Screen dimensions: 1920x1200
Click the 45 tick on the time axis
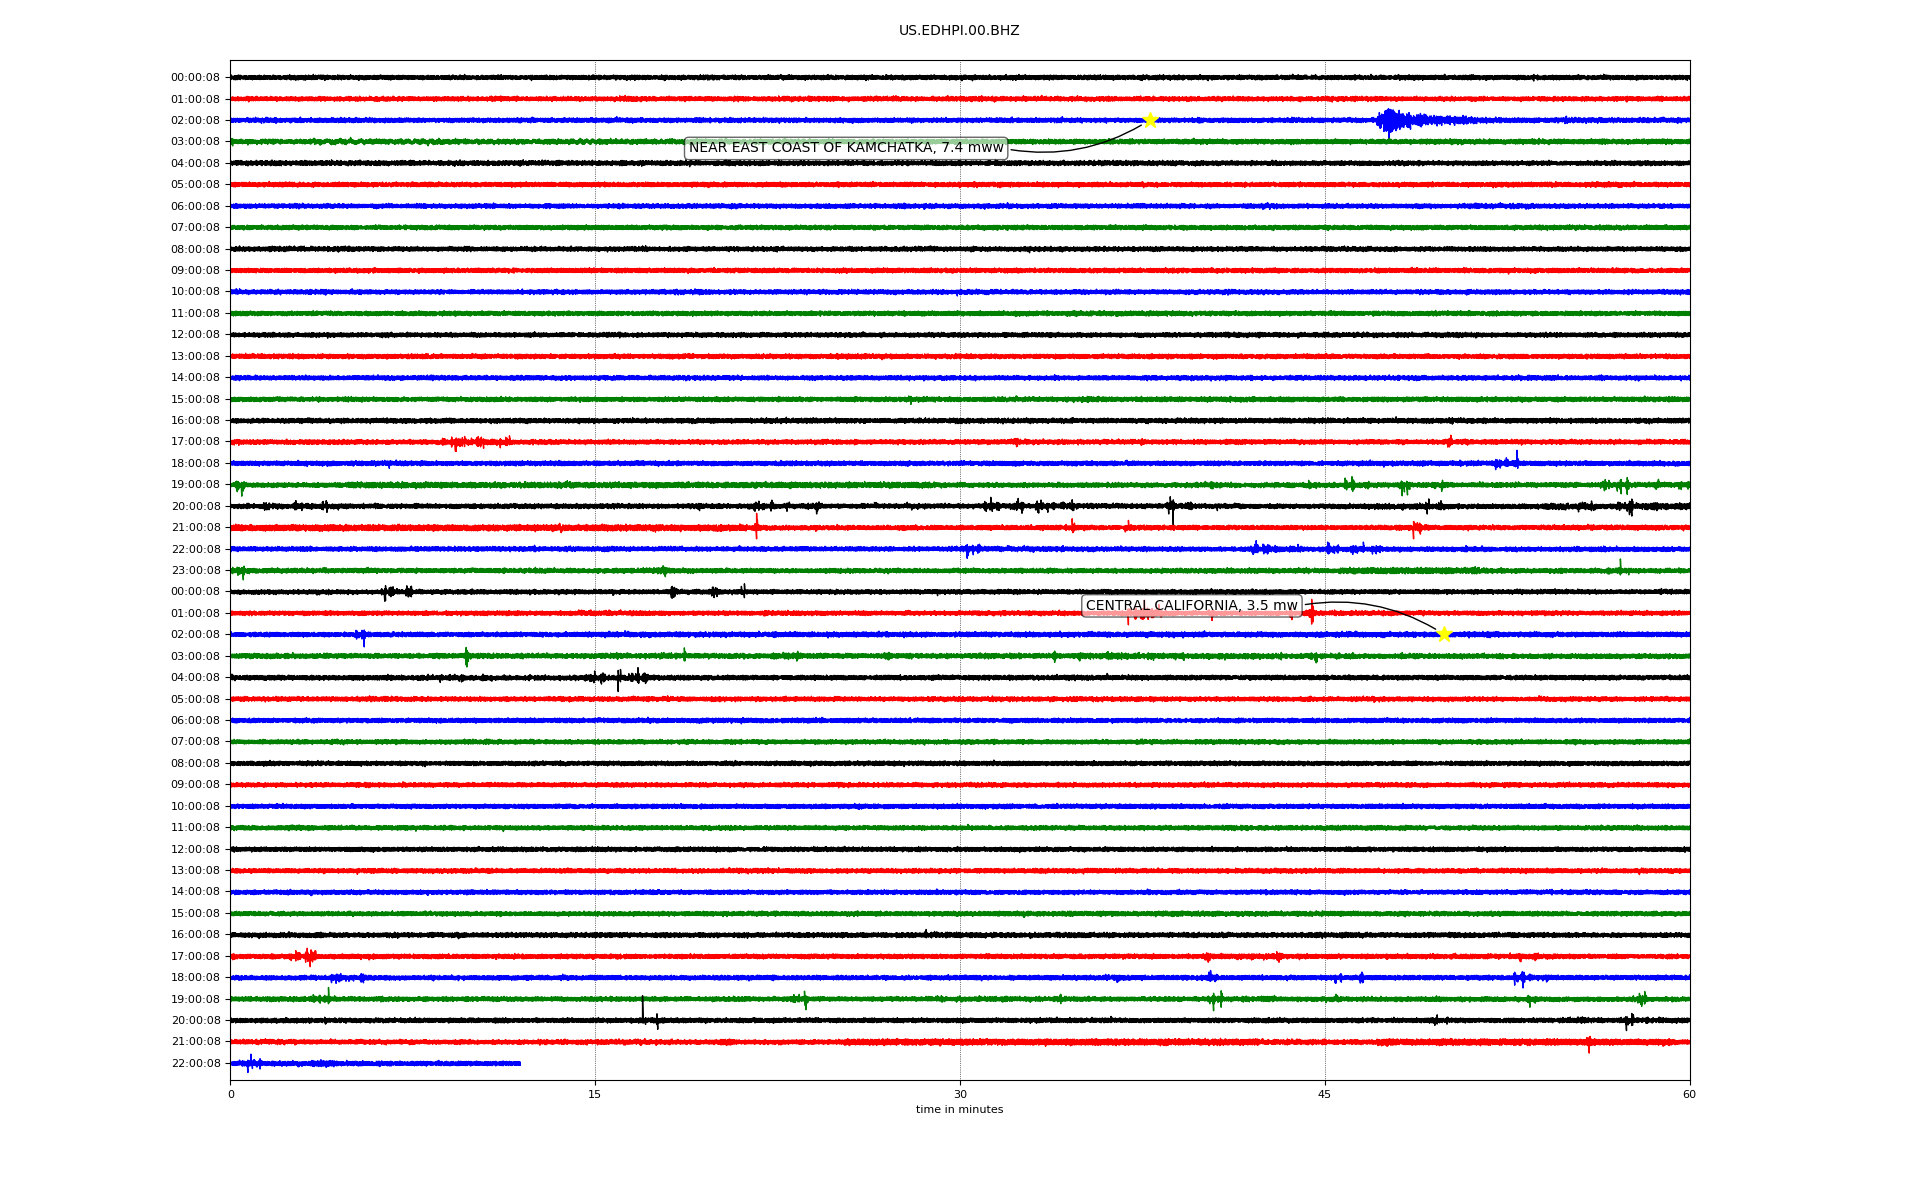pos(1324,1094)
